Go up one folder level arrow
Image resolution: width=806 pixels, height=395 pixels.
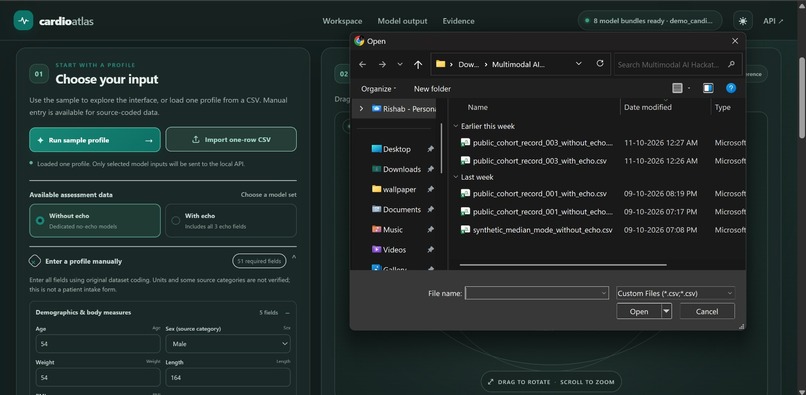[418, 65]
